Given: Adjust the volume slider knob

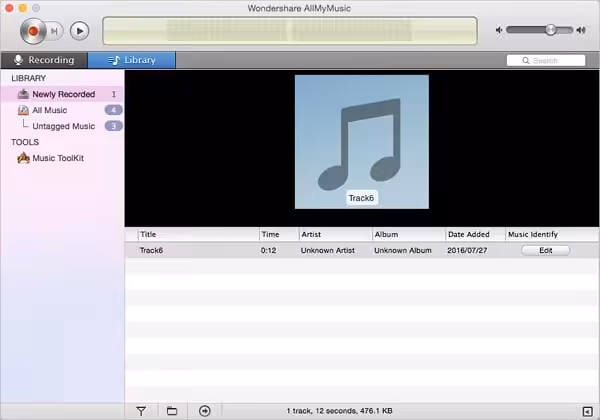Looking at the screenshot, I should (x=550, y=30).
